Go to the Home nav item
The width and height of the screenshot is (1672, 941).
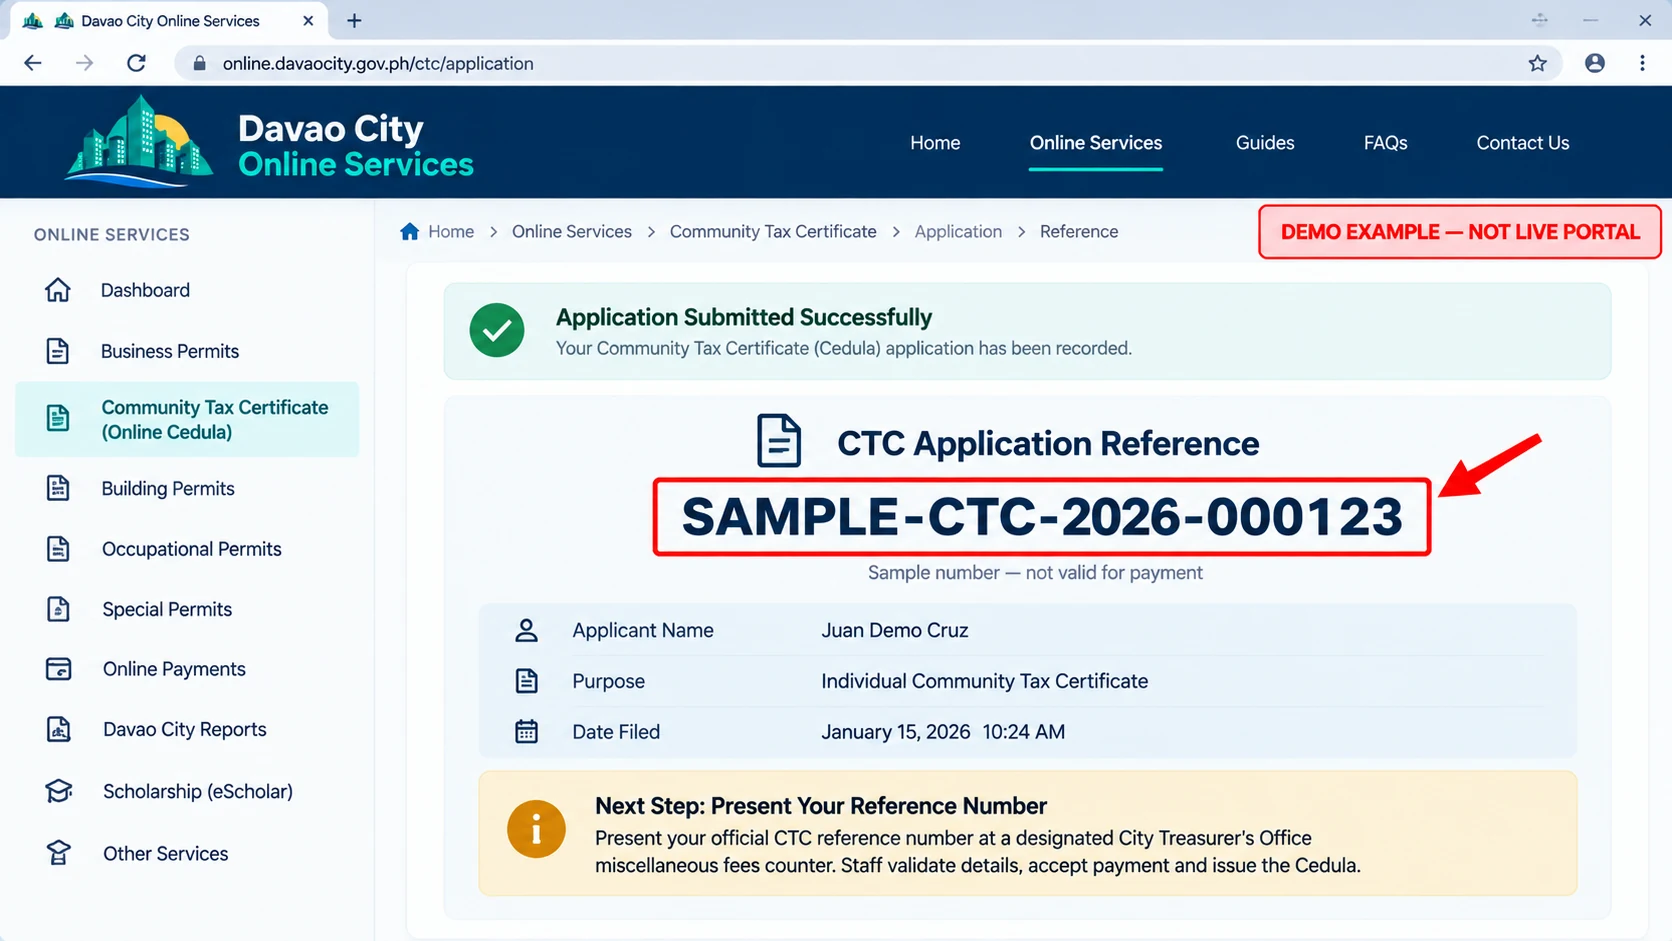coord(935,143)
